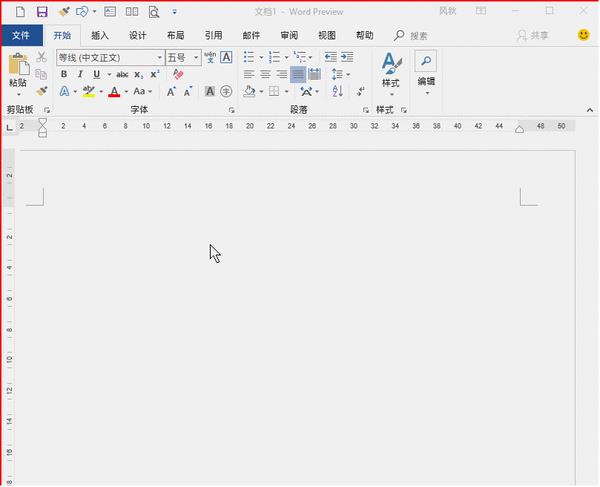
Task: Click the smiley feedback icon
Action: tap(584, 35)
